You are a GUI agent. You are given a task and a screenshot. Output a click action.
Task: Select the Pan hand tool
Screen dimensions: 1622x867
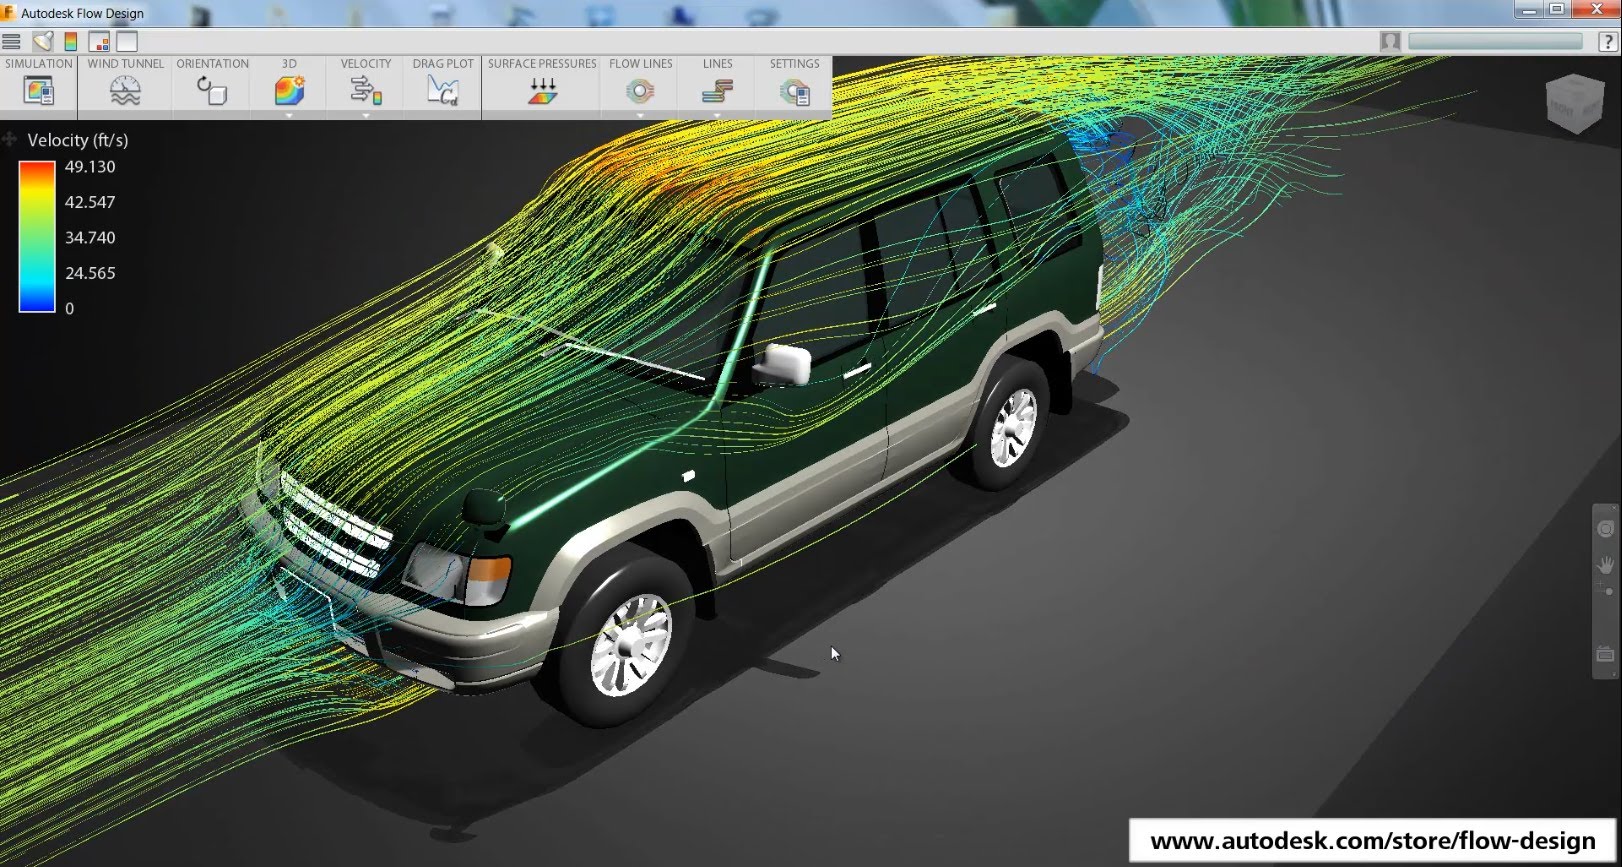click(x=1605, y=565)
